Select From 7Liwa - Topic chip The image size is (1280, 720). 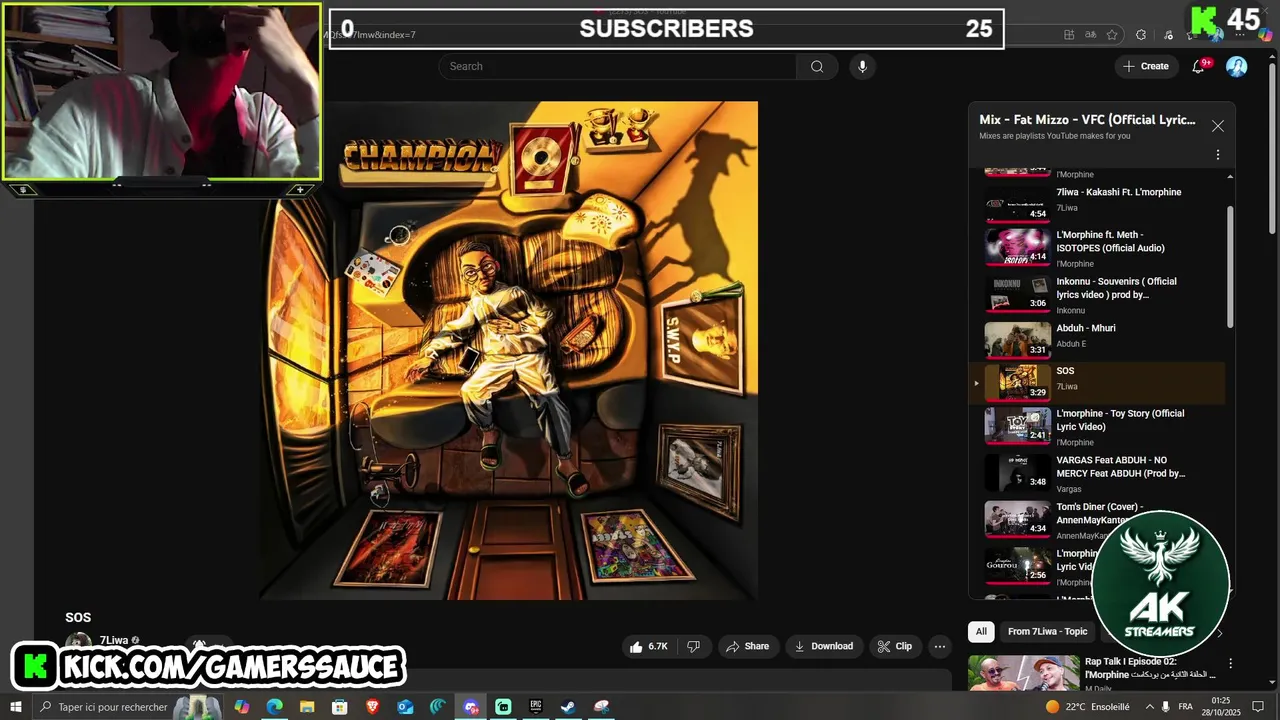point(1047,631)
